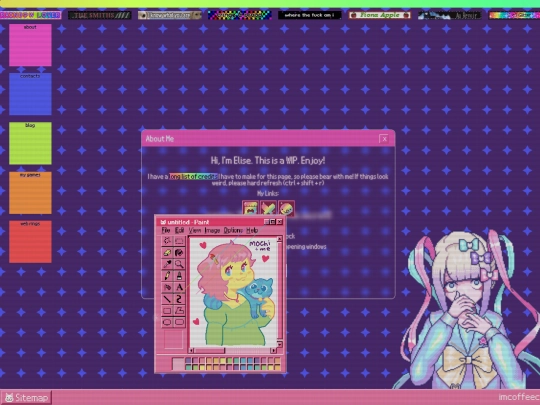Click the Mochi and me drawing canvas
The height and width of the screenshot is (405, 540).
coord(233,292)
